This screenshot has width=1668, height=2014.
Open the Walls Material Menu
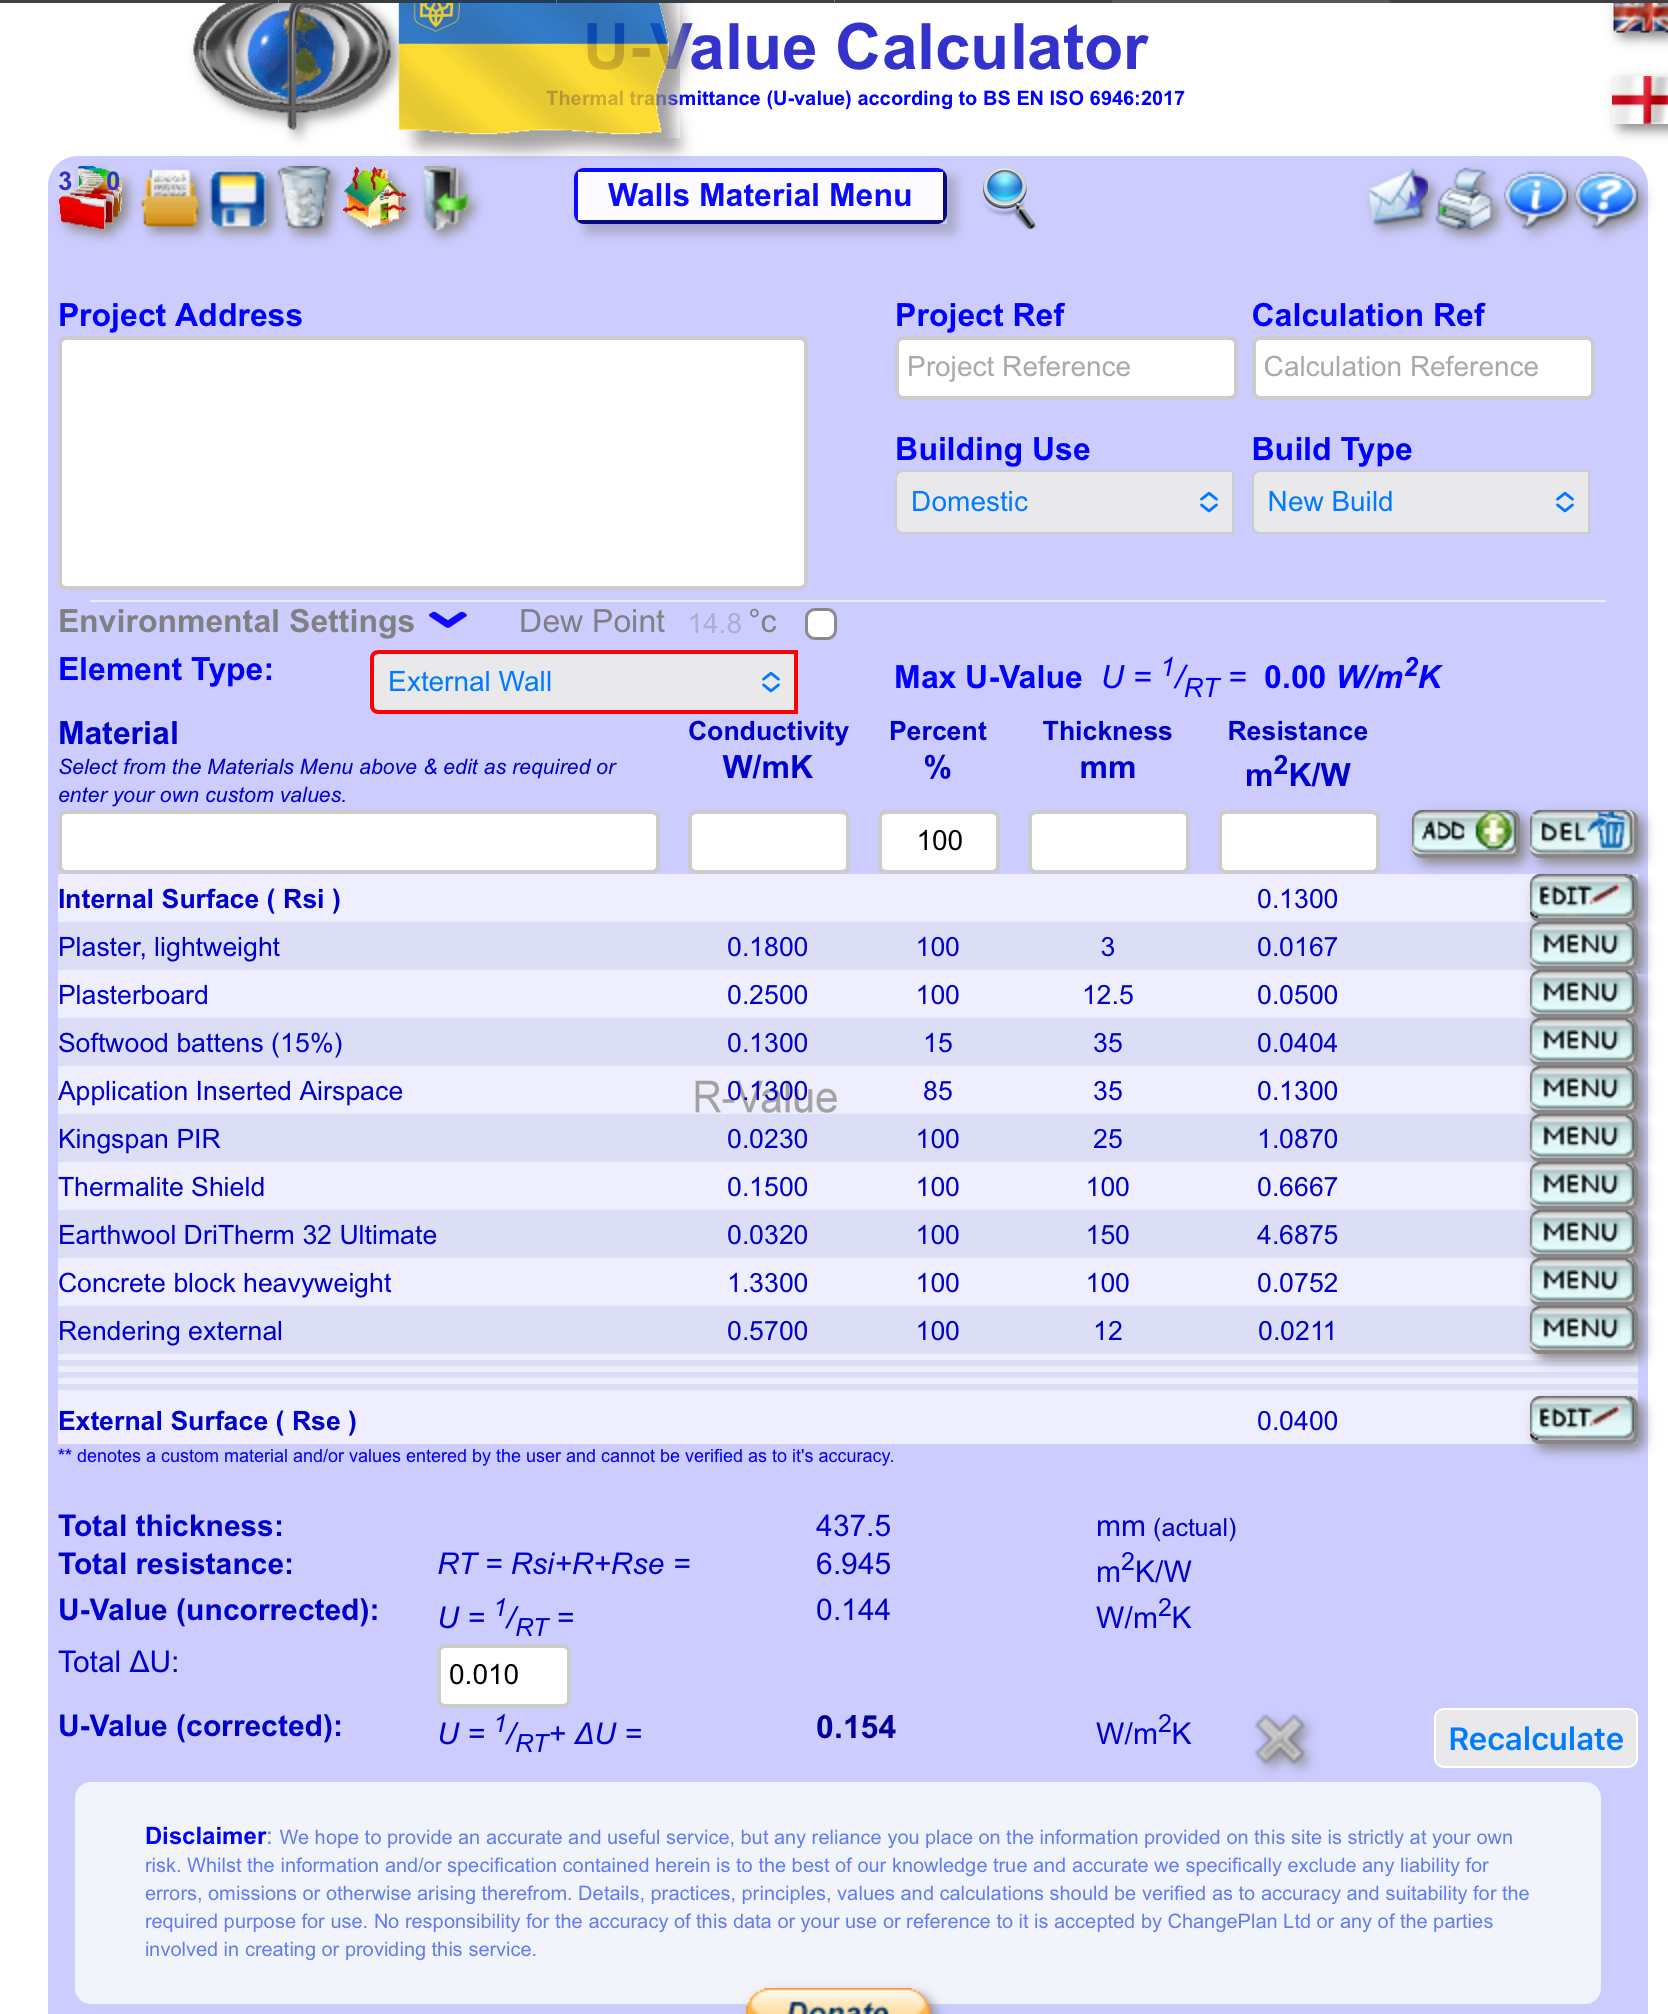[760, 196]
